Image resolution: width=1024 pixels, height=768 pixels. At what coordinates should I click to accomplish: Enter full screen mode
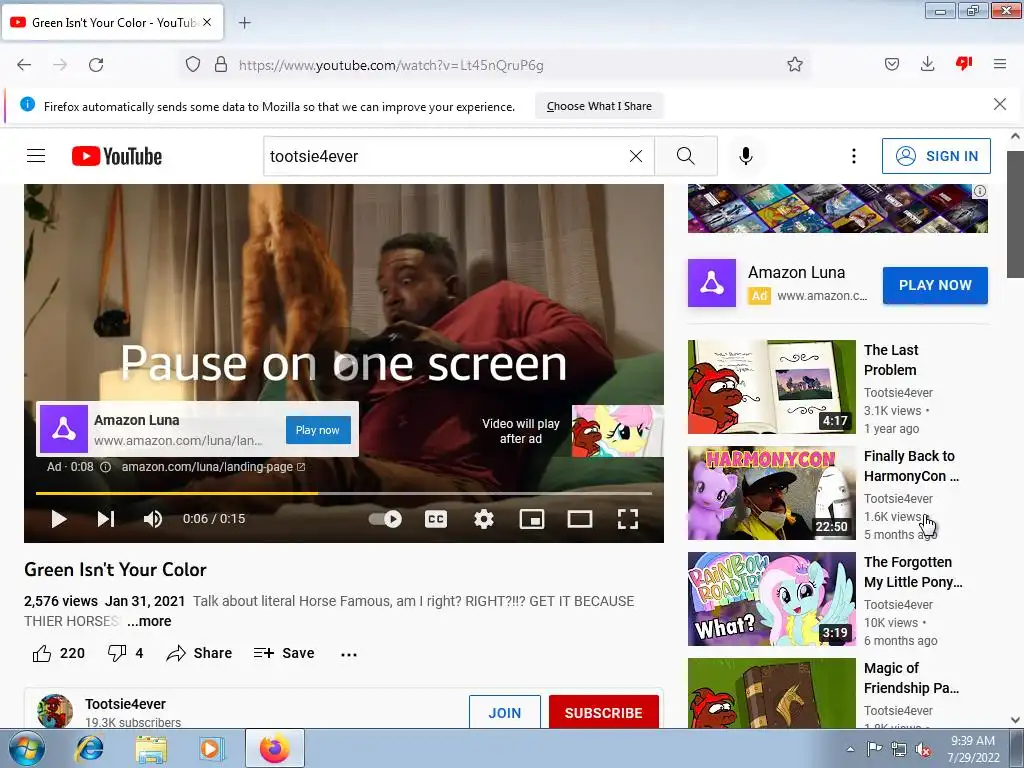628,519
